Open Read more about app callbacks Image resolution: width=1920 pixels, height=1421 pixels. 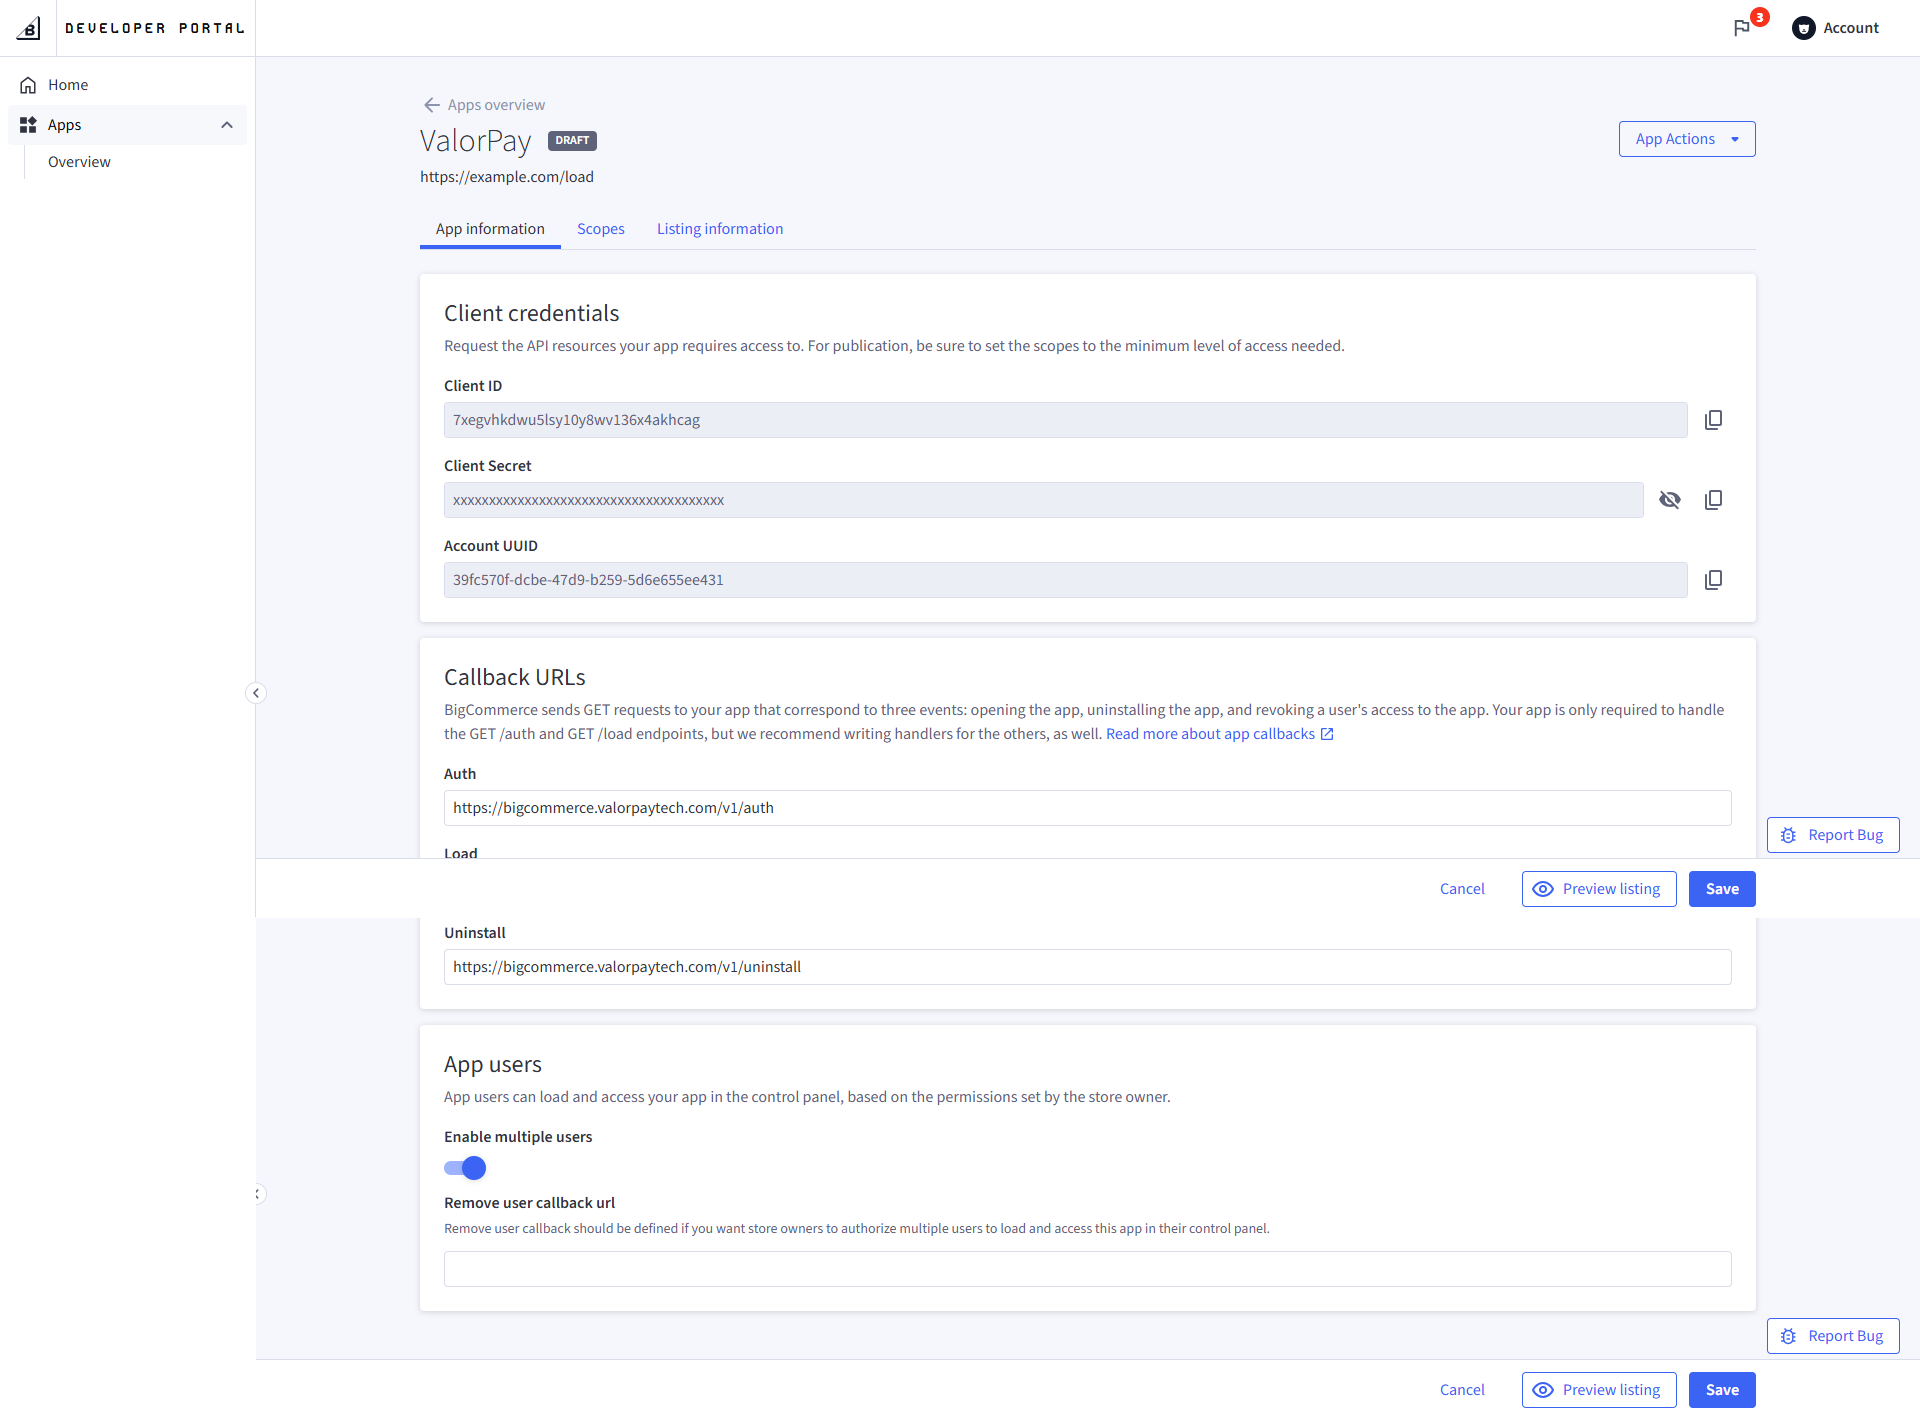coord(1219,734)
